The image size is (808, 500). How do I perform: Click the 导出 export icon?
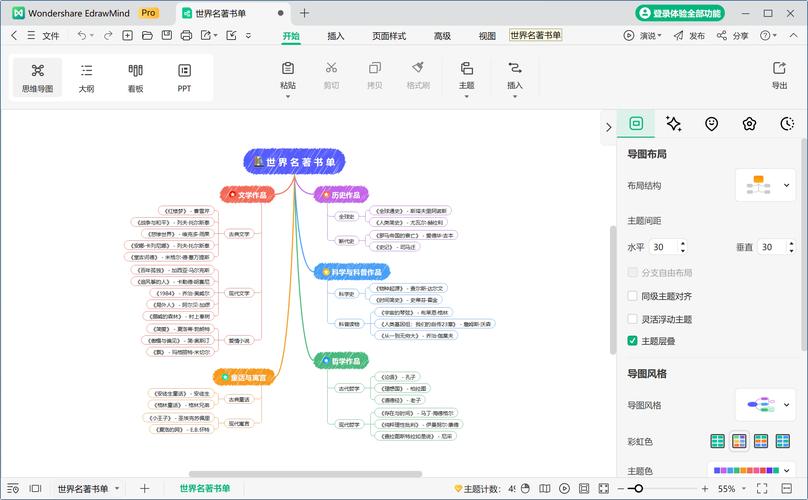779,75
